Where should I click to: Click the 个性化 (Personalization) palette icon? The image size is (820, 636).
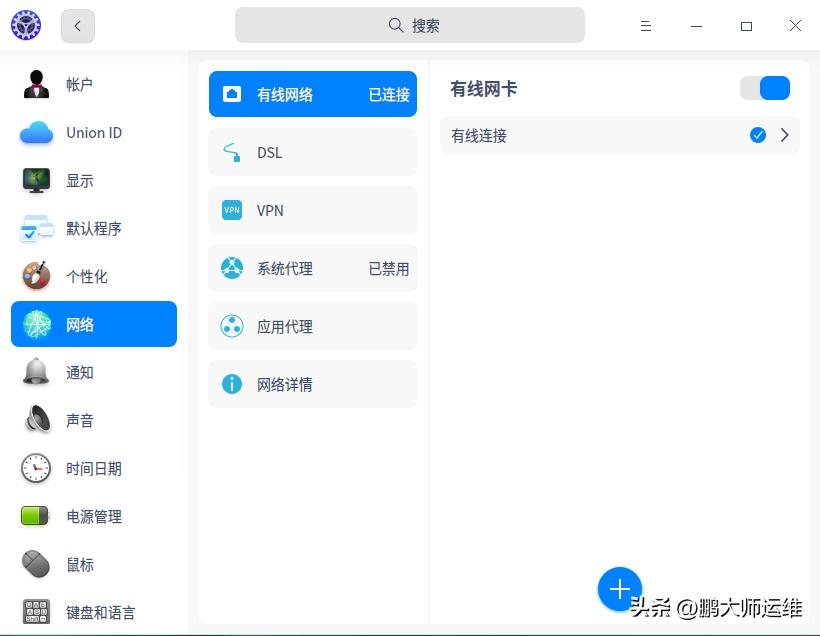(36, 276)
